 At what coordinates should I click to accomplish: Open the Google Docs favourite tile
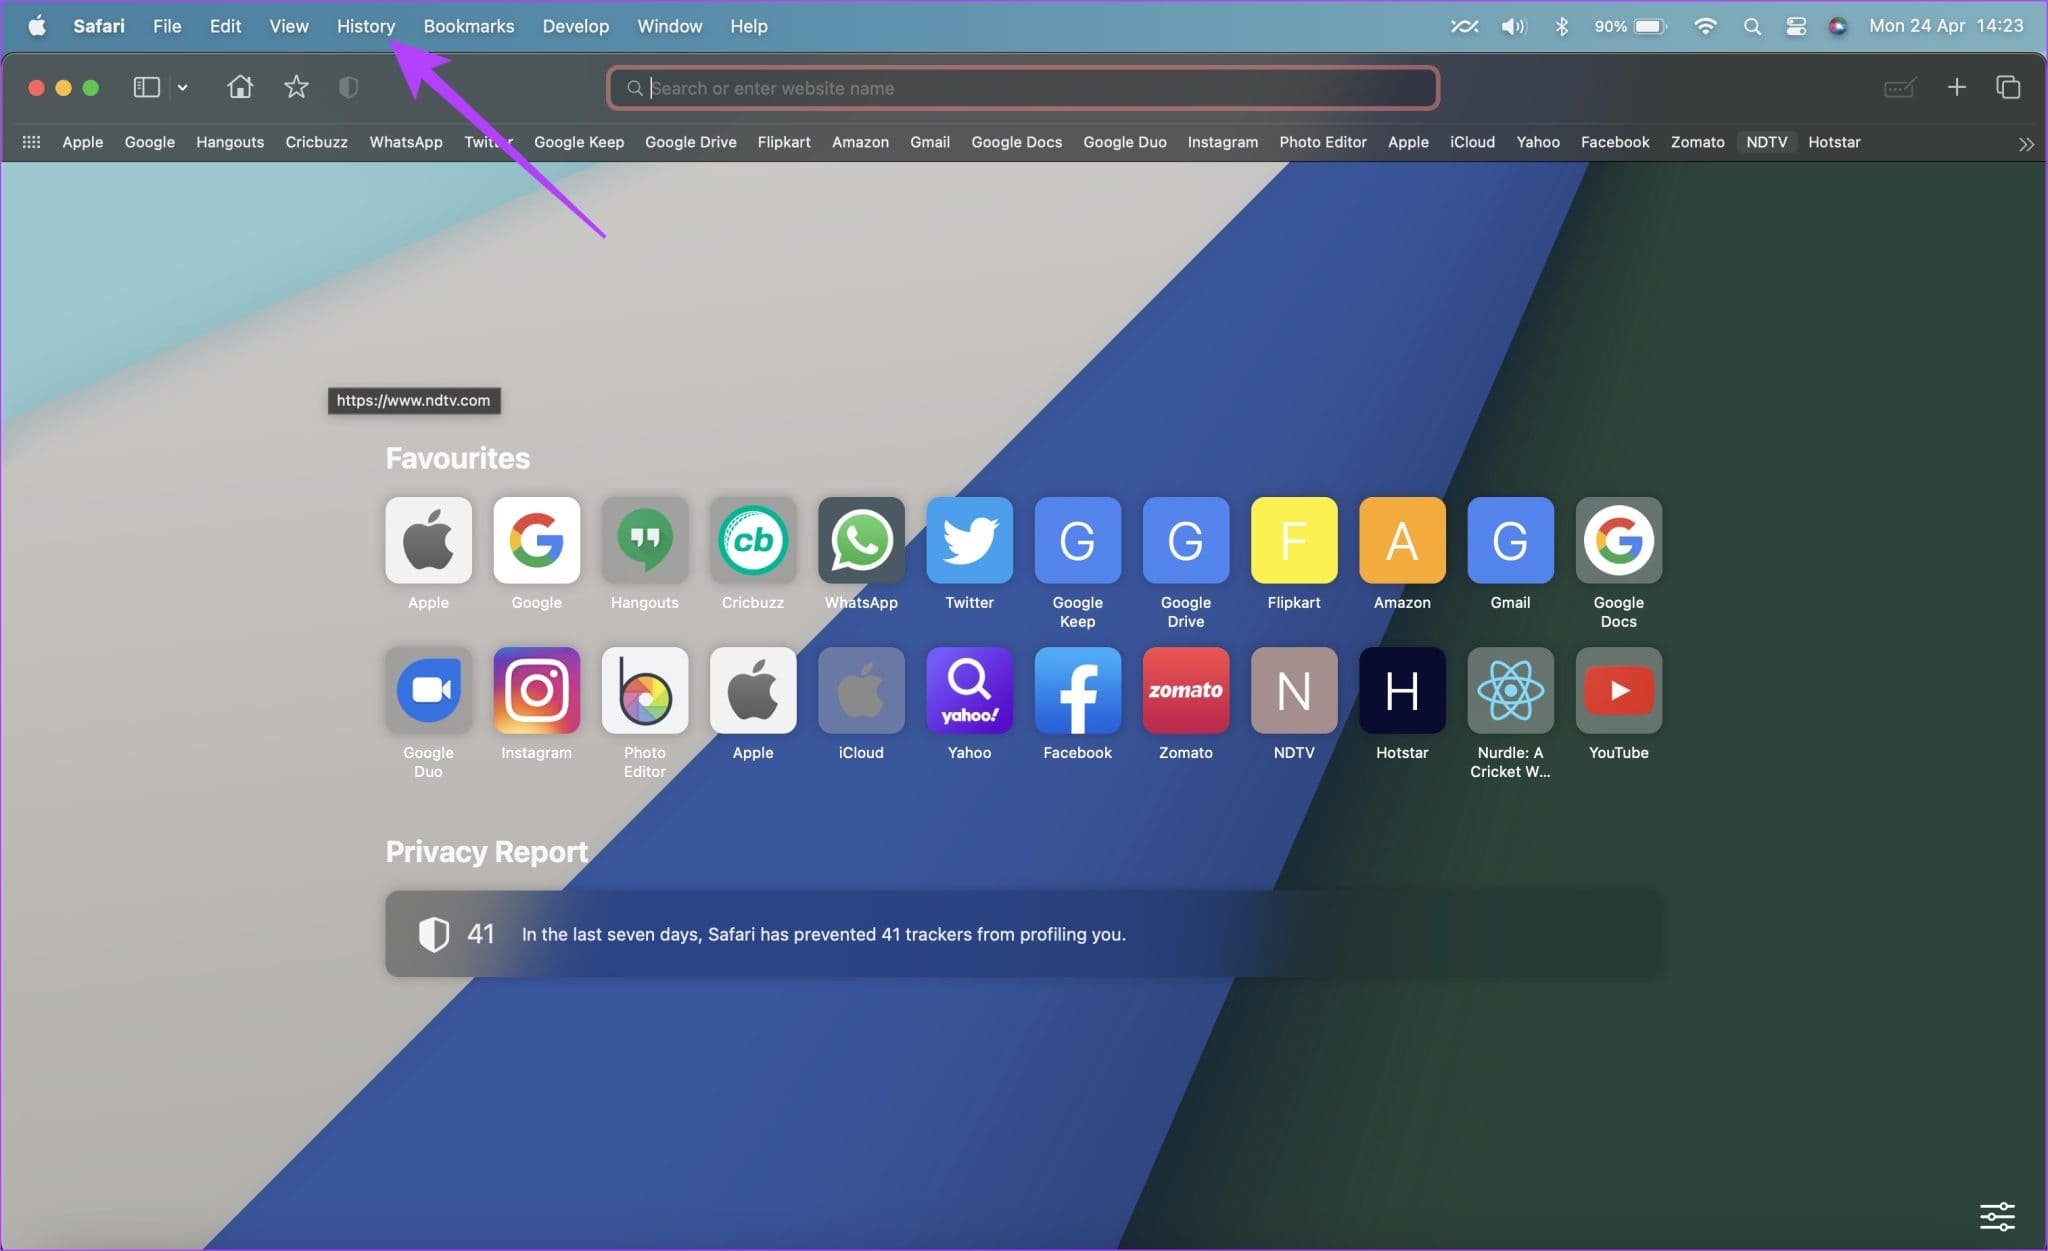coord(1619,540)
